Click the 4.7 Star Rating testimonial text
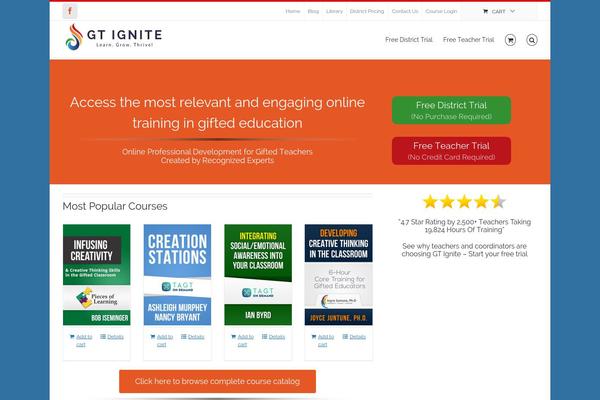 (464, 226)
